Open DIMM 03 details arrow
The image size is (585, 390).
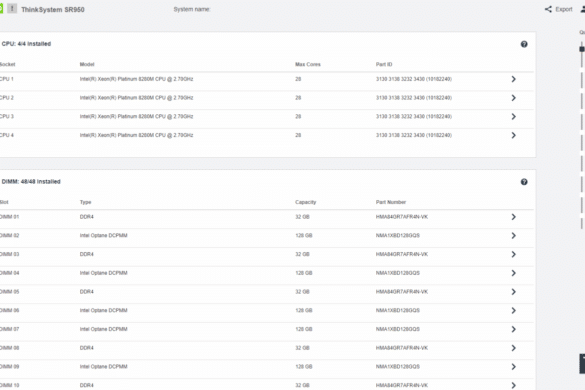click(513, 254)
